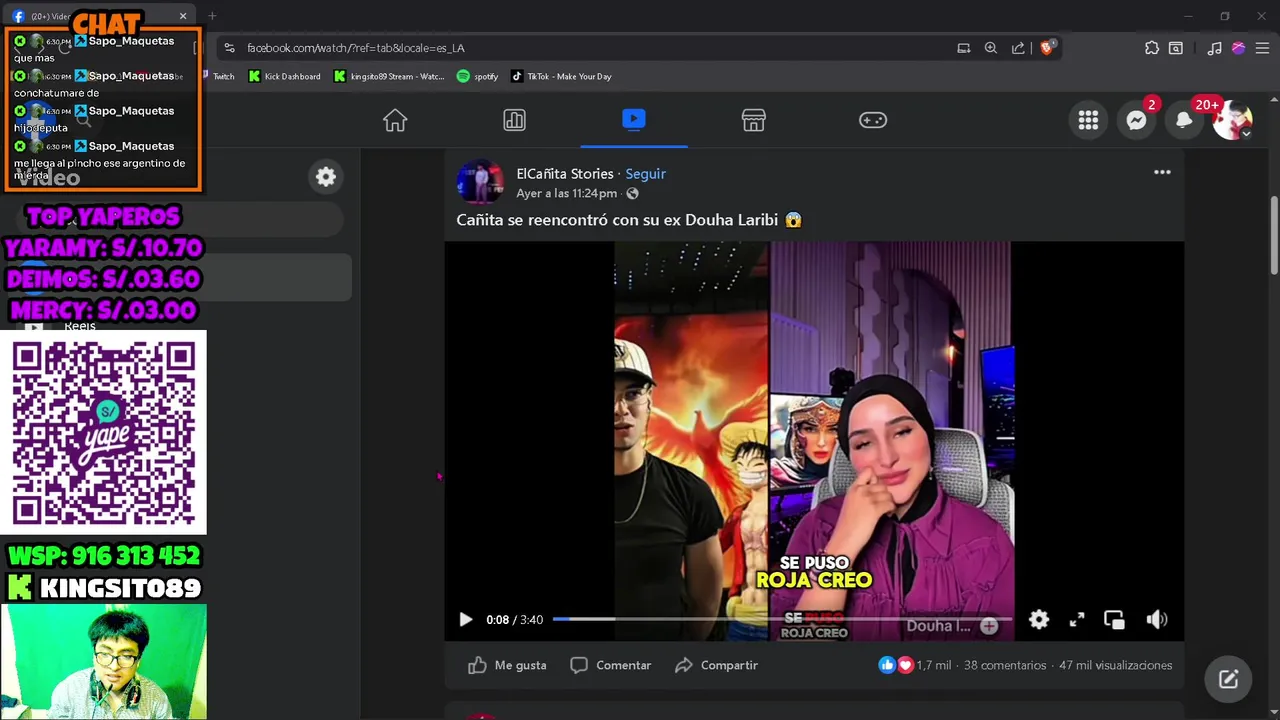Click the browser address bar URL
The image size is (1280, 720).
pyautogui.click(x=355, y=48)
